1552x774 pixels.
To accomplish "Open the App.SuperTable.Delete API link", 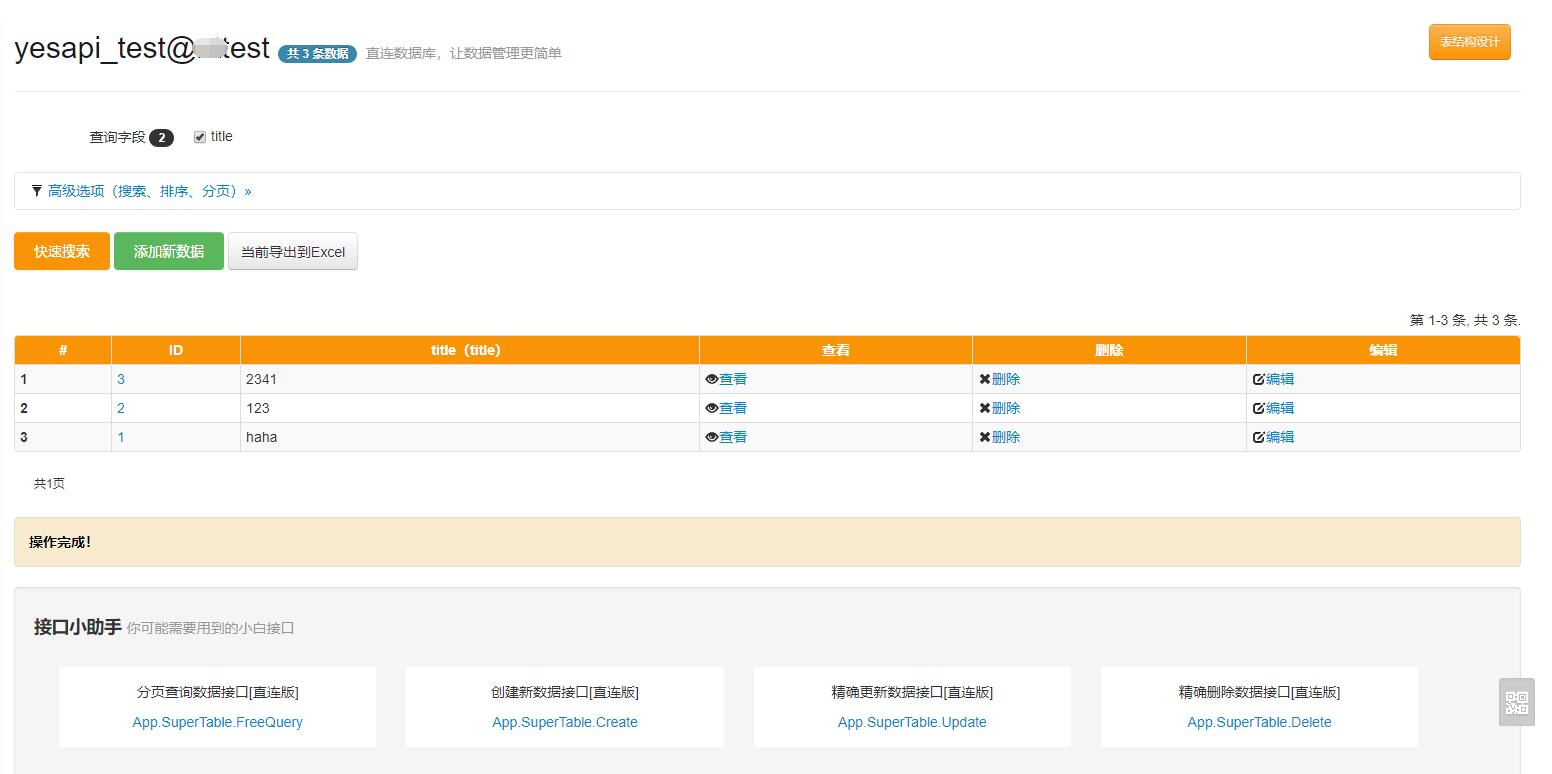I will [x=1259, y=722].
